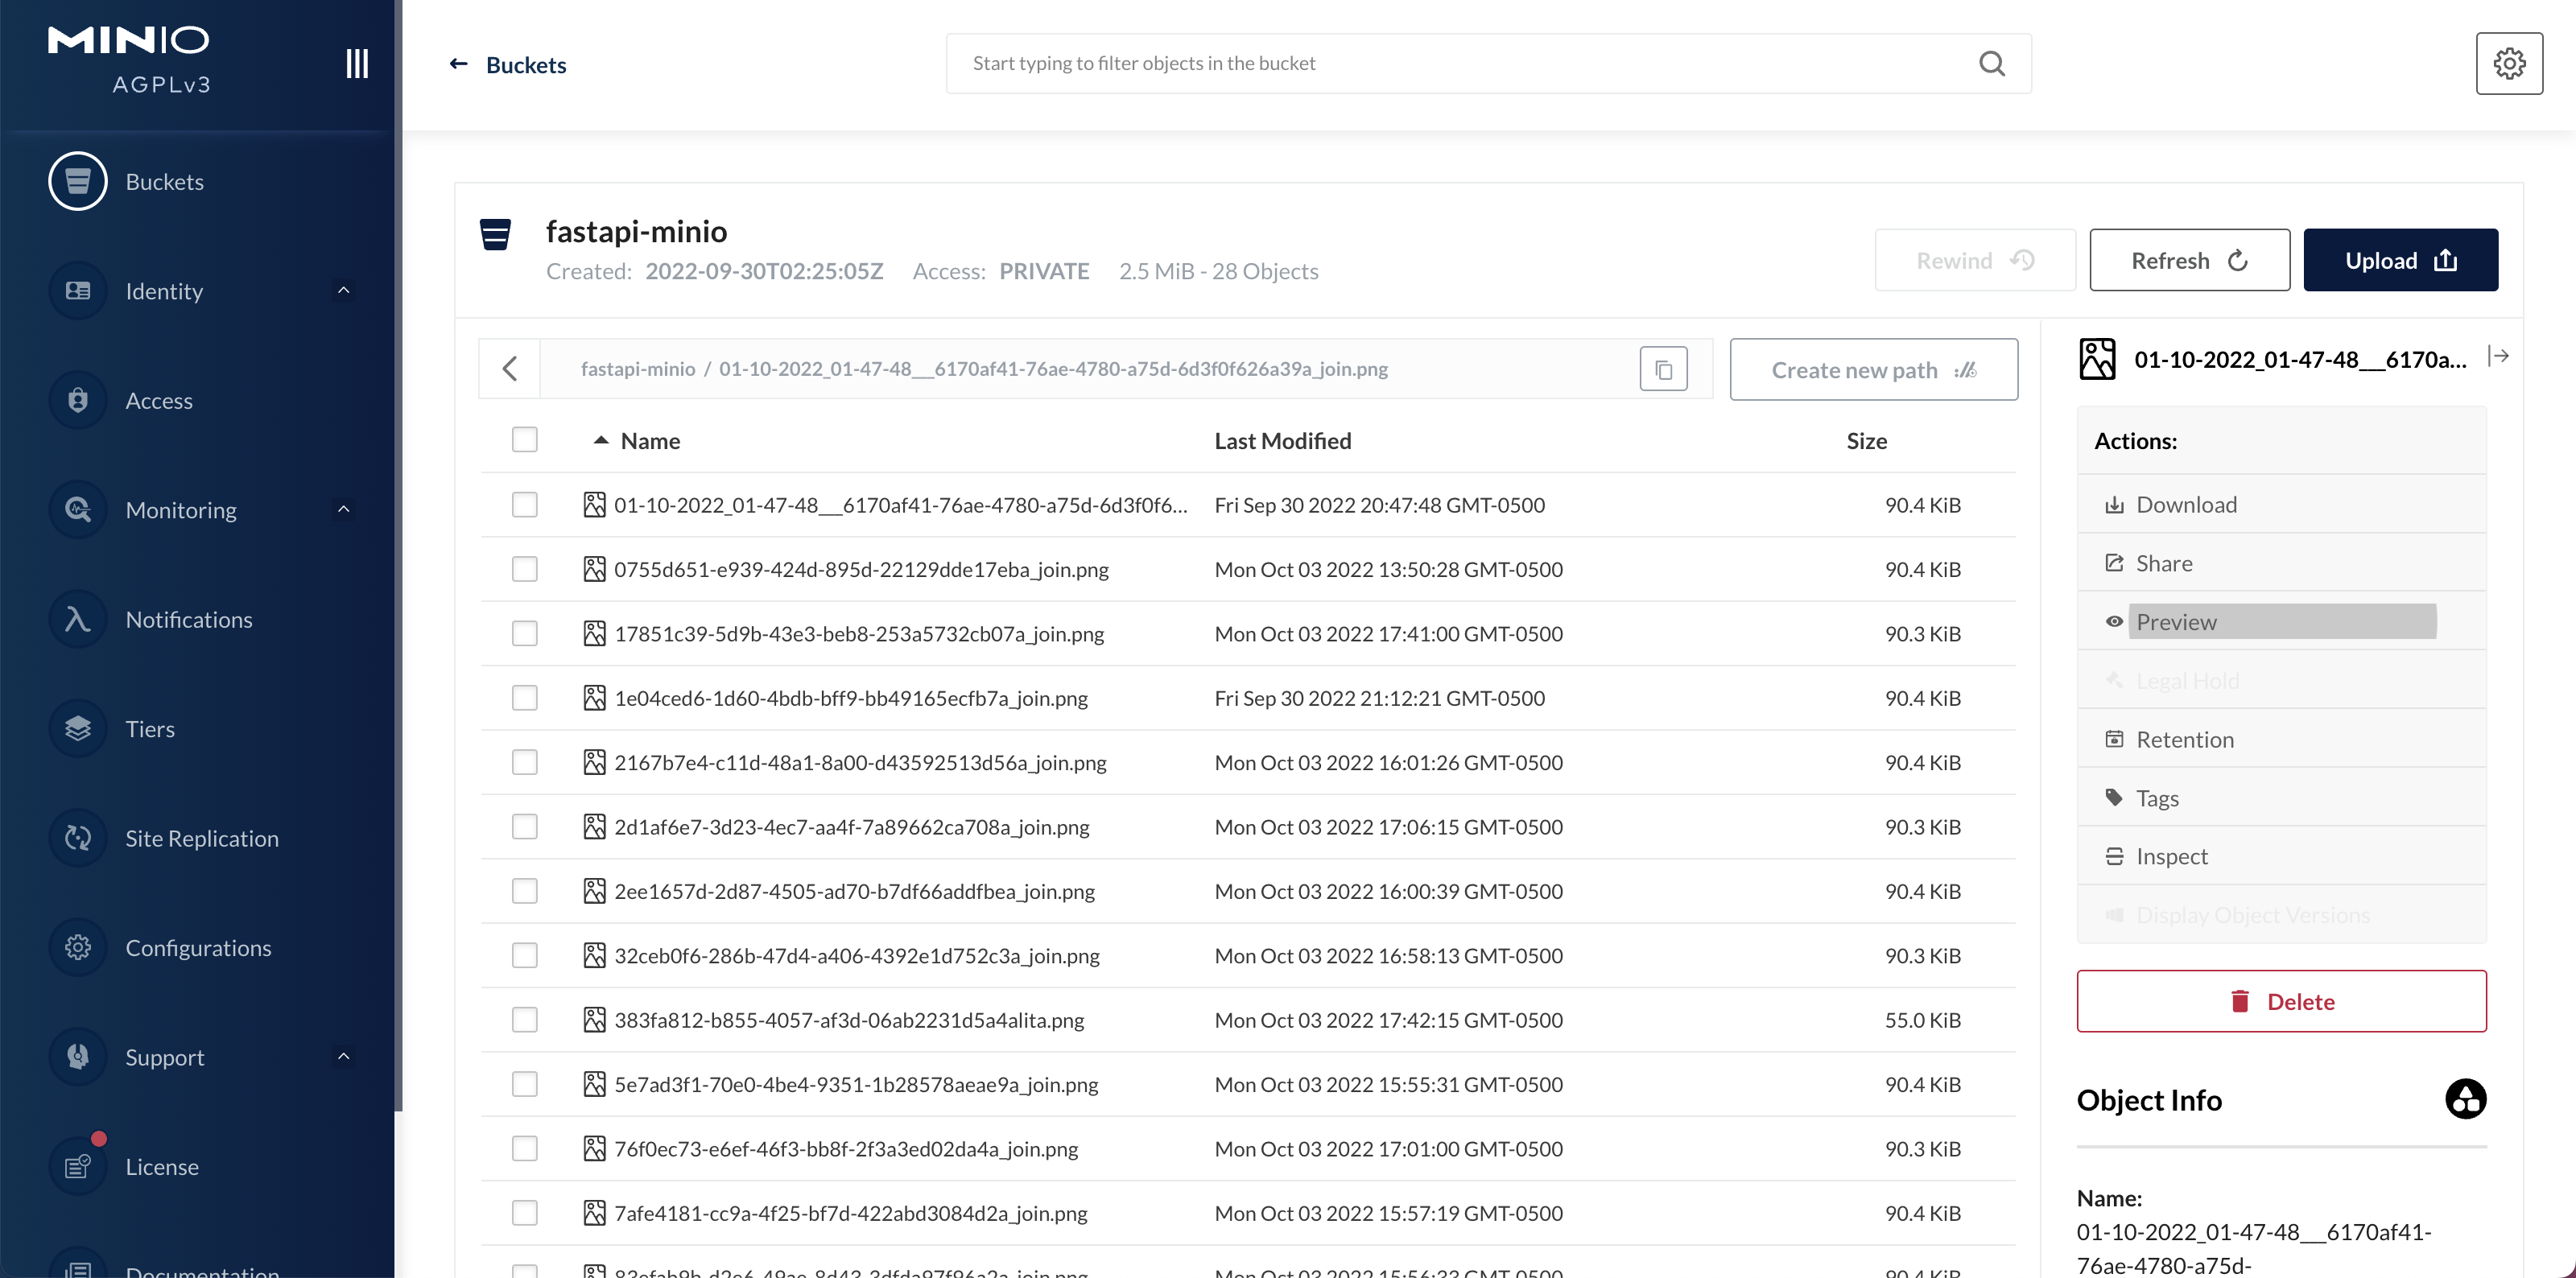Viewport: 2576px width, 1278px height.
Task: Open bucket settings gear icon
Action: click(2508, 63)
